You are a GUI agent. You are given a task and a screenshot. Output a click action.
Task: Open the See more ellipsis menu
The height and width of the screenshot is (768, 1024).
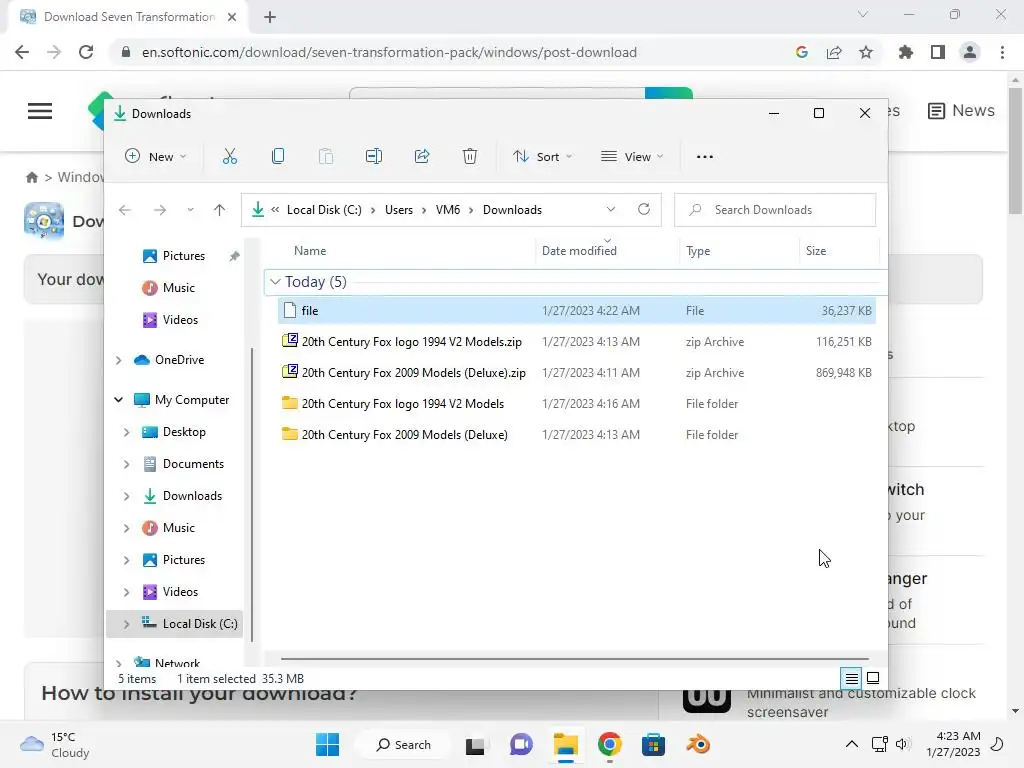[705, 157]
